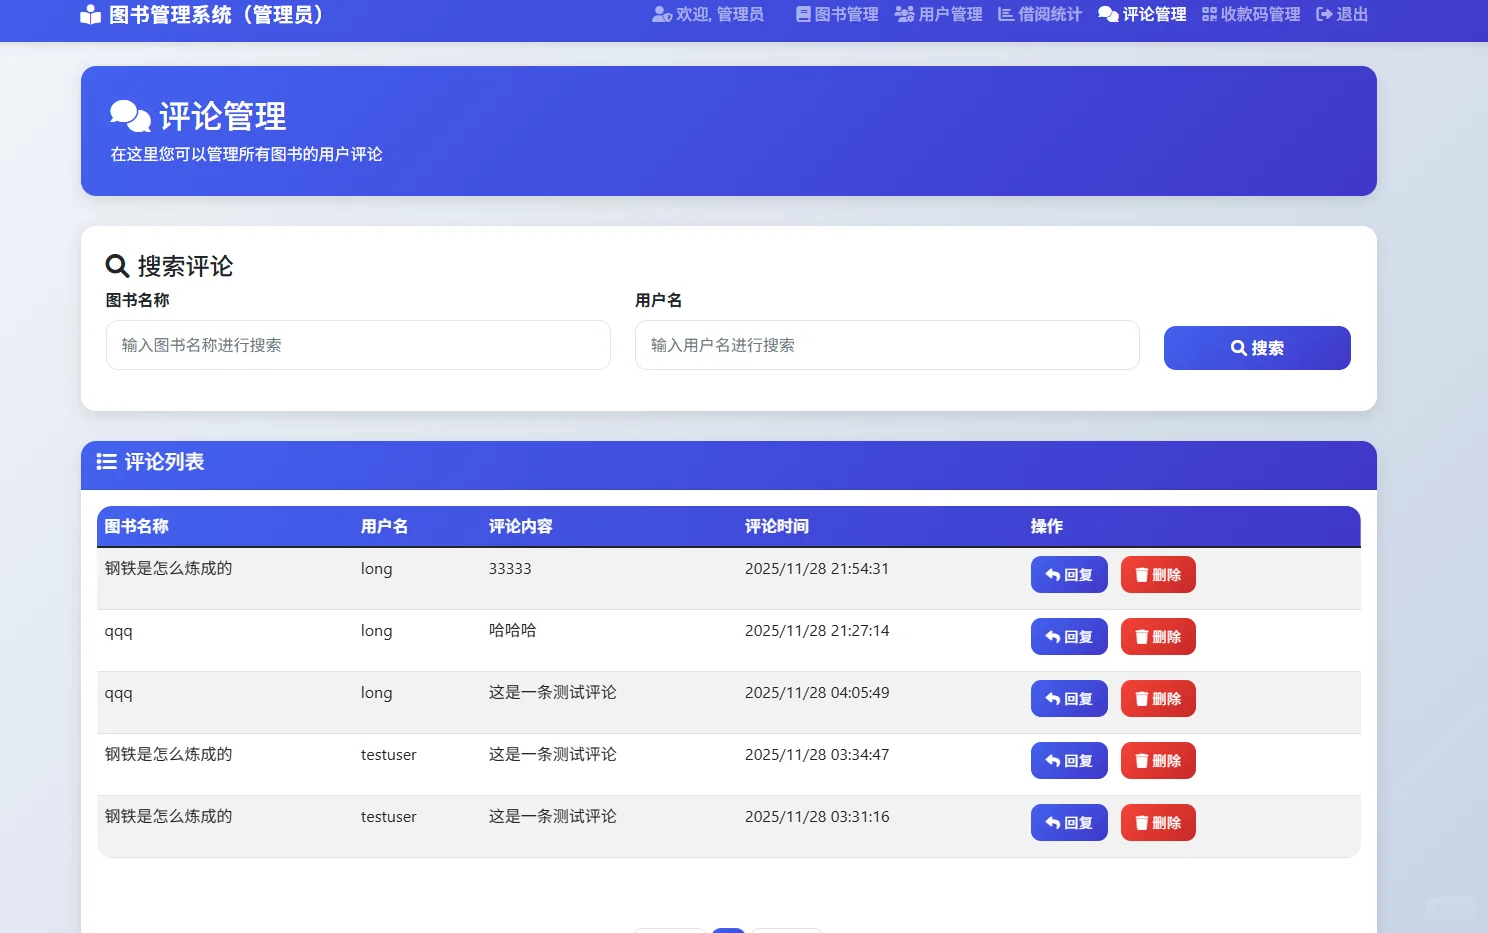Select 用户管理 from the top navigation
This screenshot has height=933, width=1488.
938,14
